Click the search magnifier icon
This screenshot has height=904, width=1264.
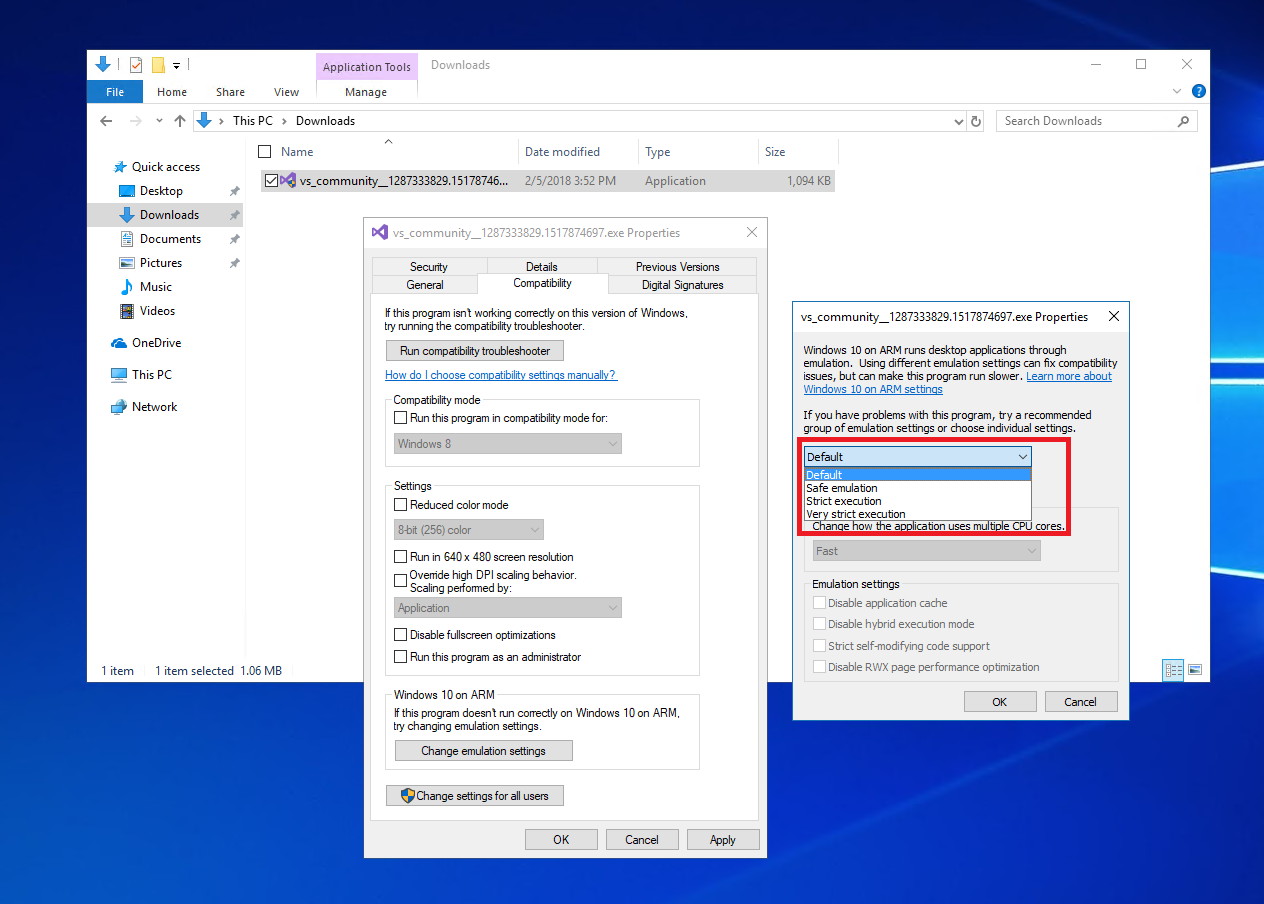tap(1183, 121)
